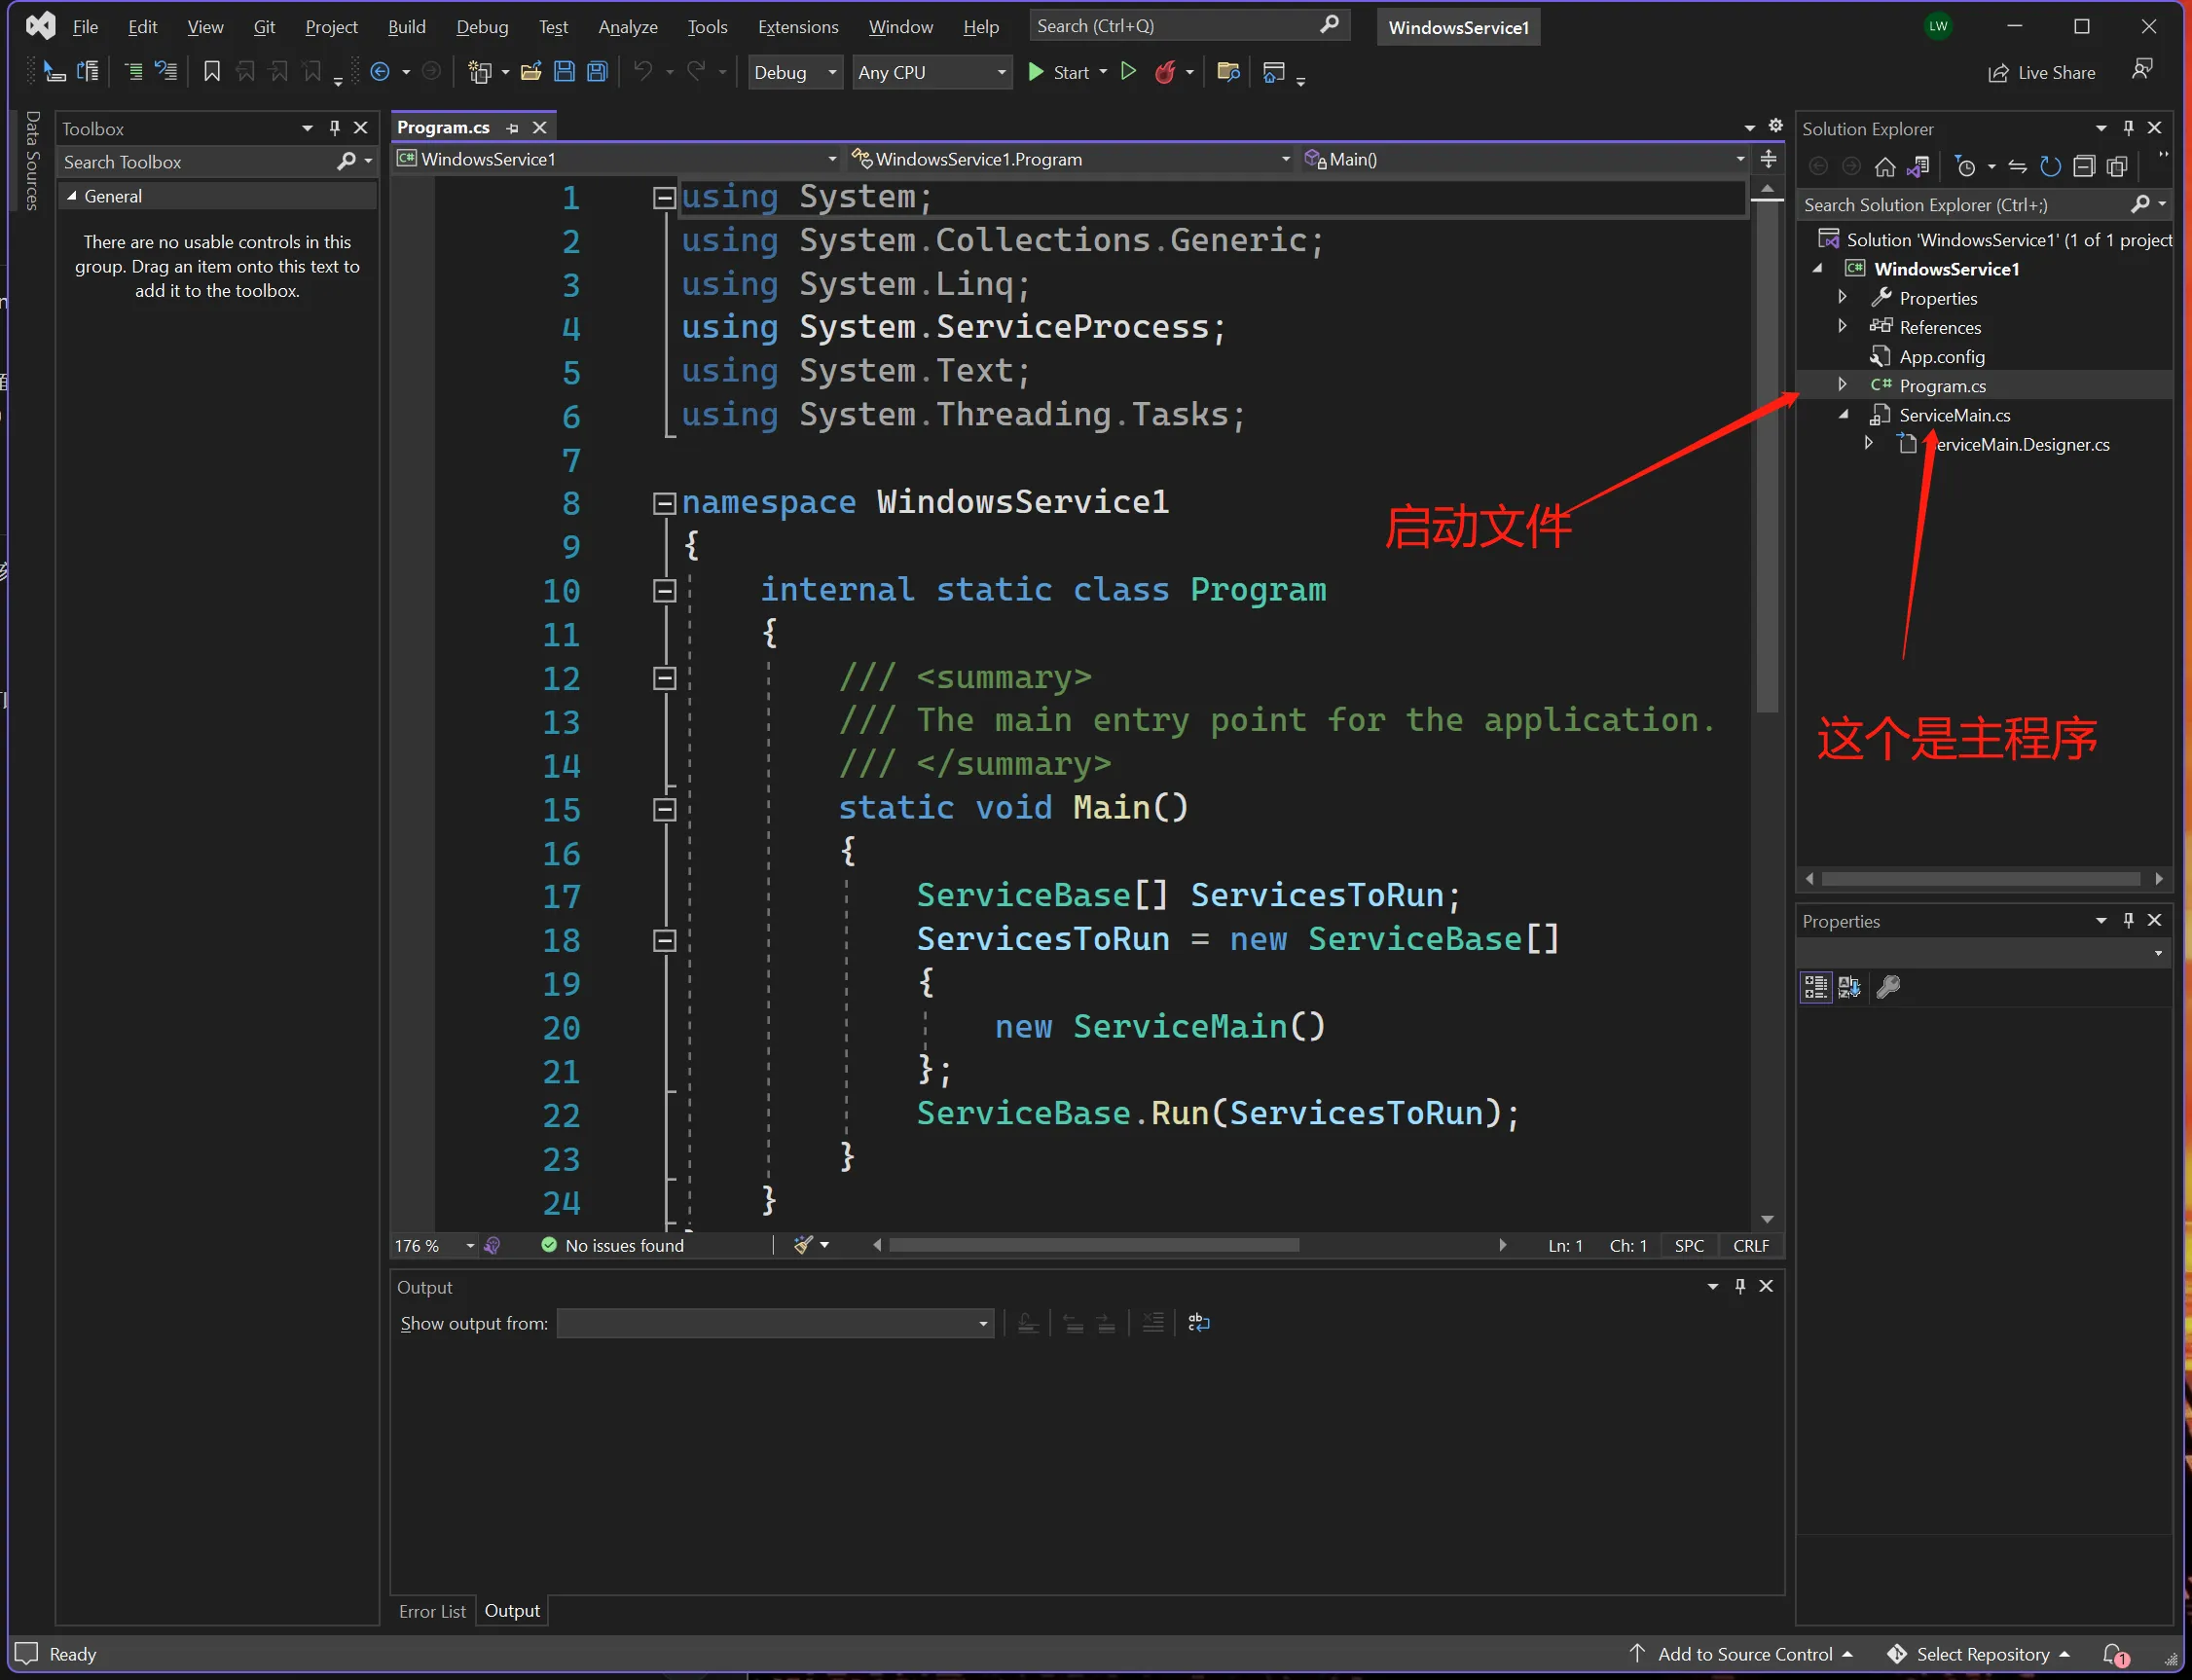Click Sync with Active Document icon
Screen dimensions: 2192x1680
point(2018,167)
